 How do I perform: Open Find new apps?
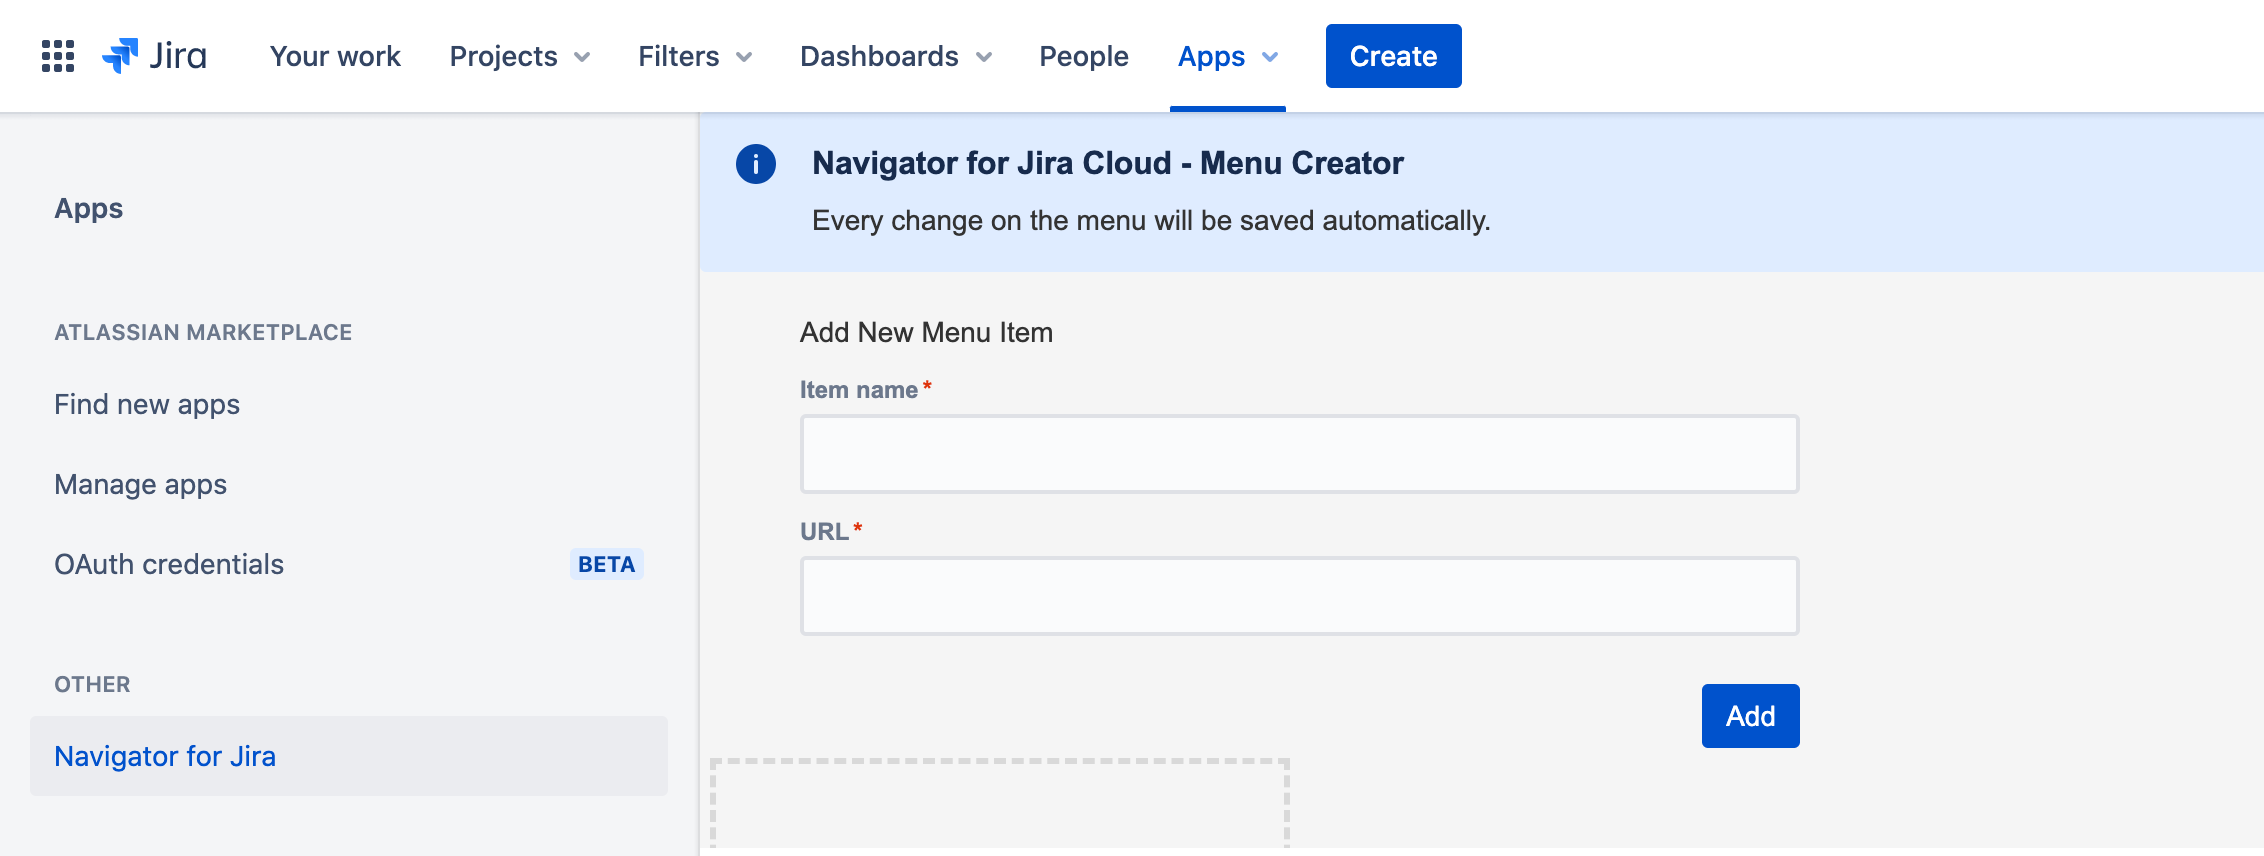tap(147, 404)
